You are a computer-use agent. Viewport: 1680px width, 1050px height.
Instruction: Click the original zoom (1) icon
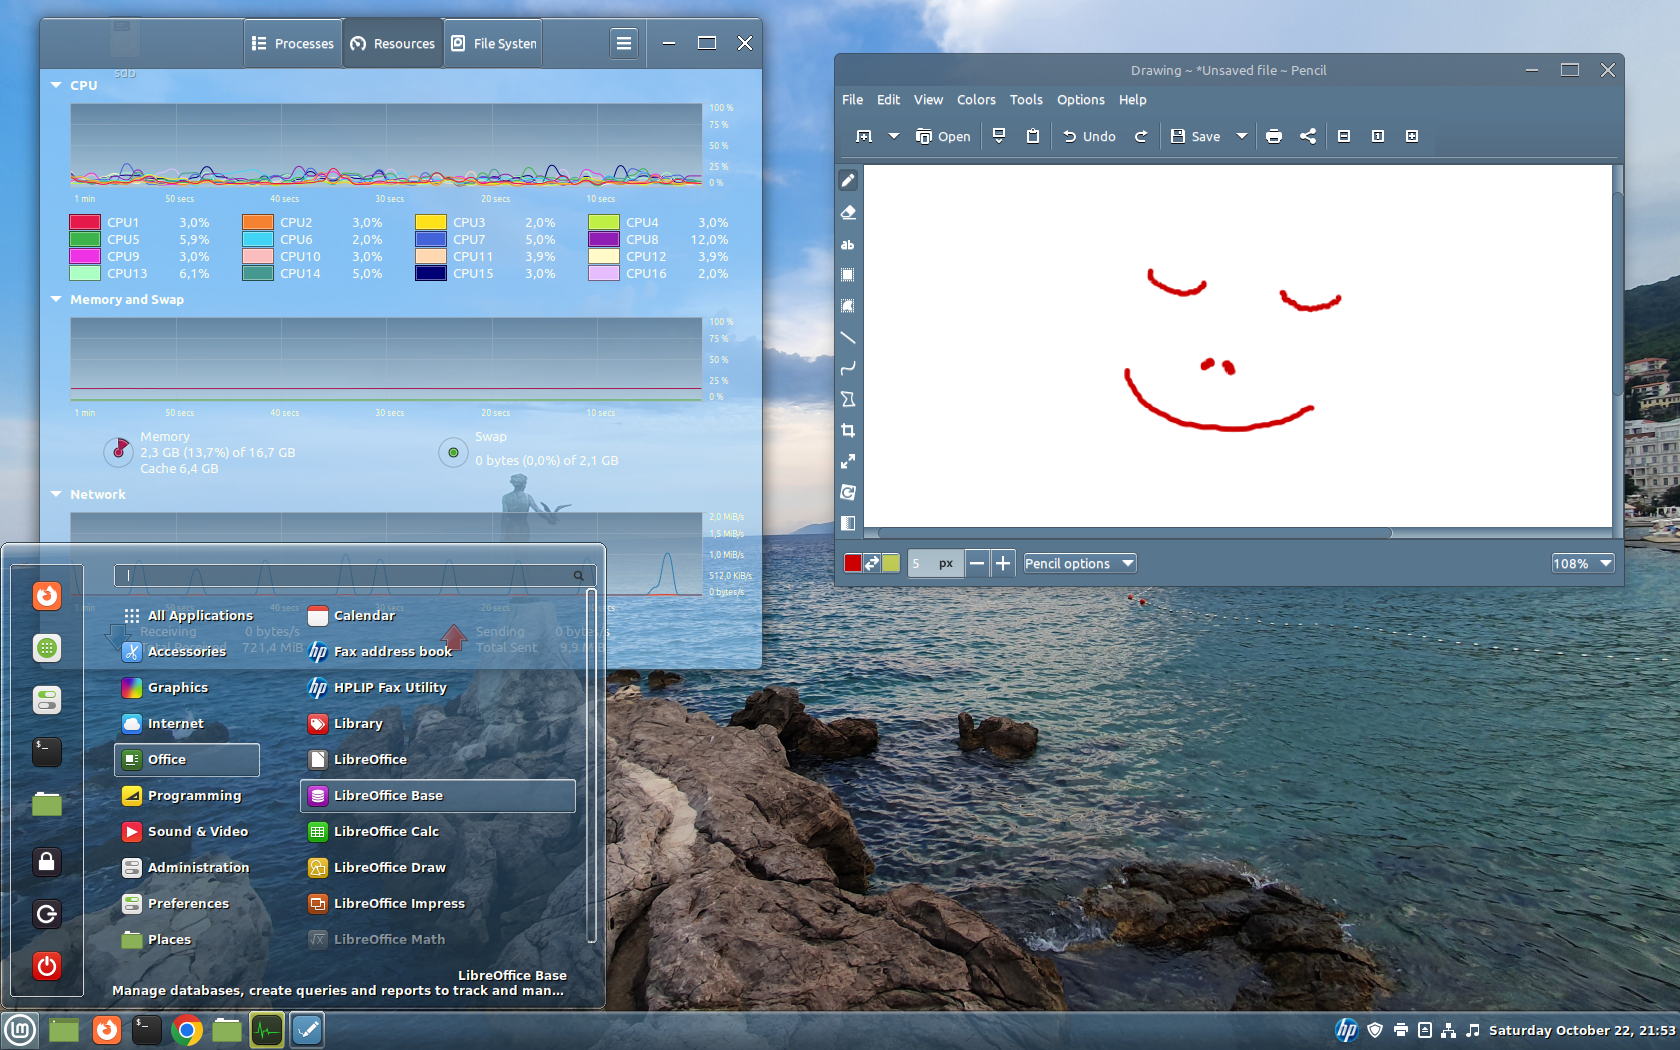[x=1378, y=136]
